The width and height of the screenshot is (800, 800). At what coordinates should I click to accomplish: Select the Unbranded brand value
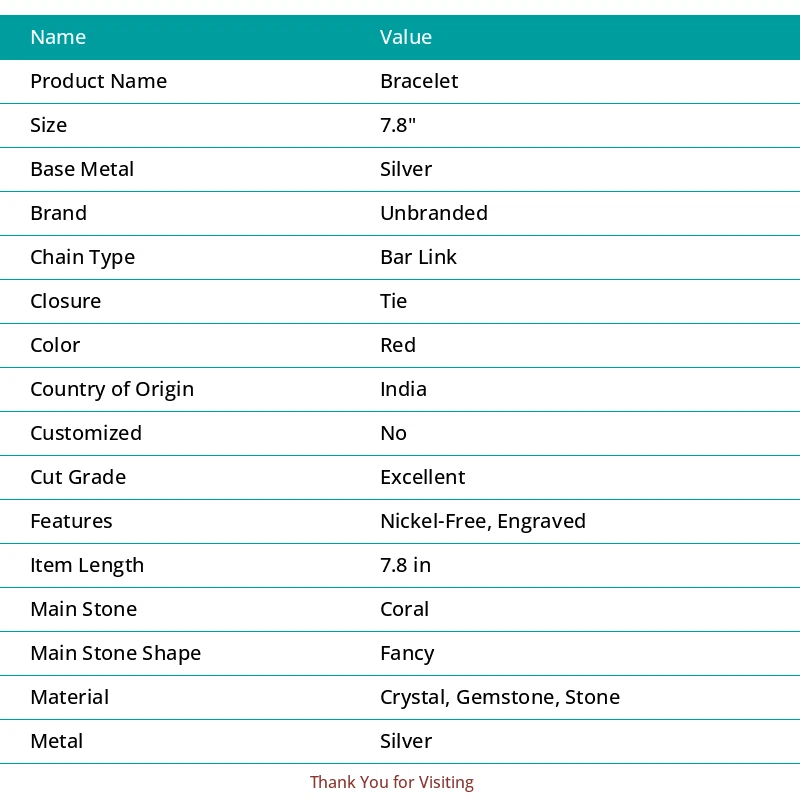[434, 213]
